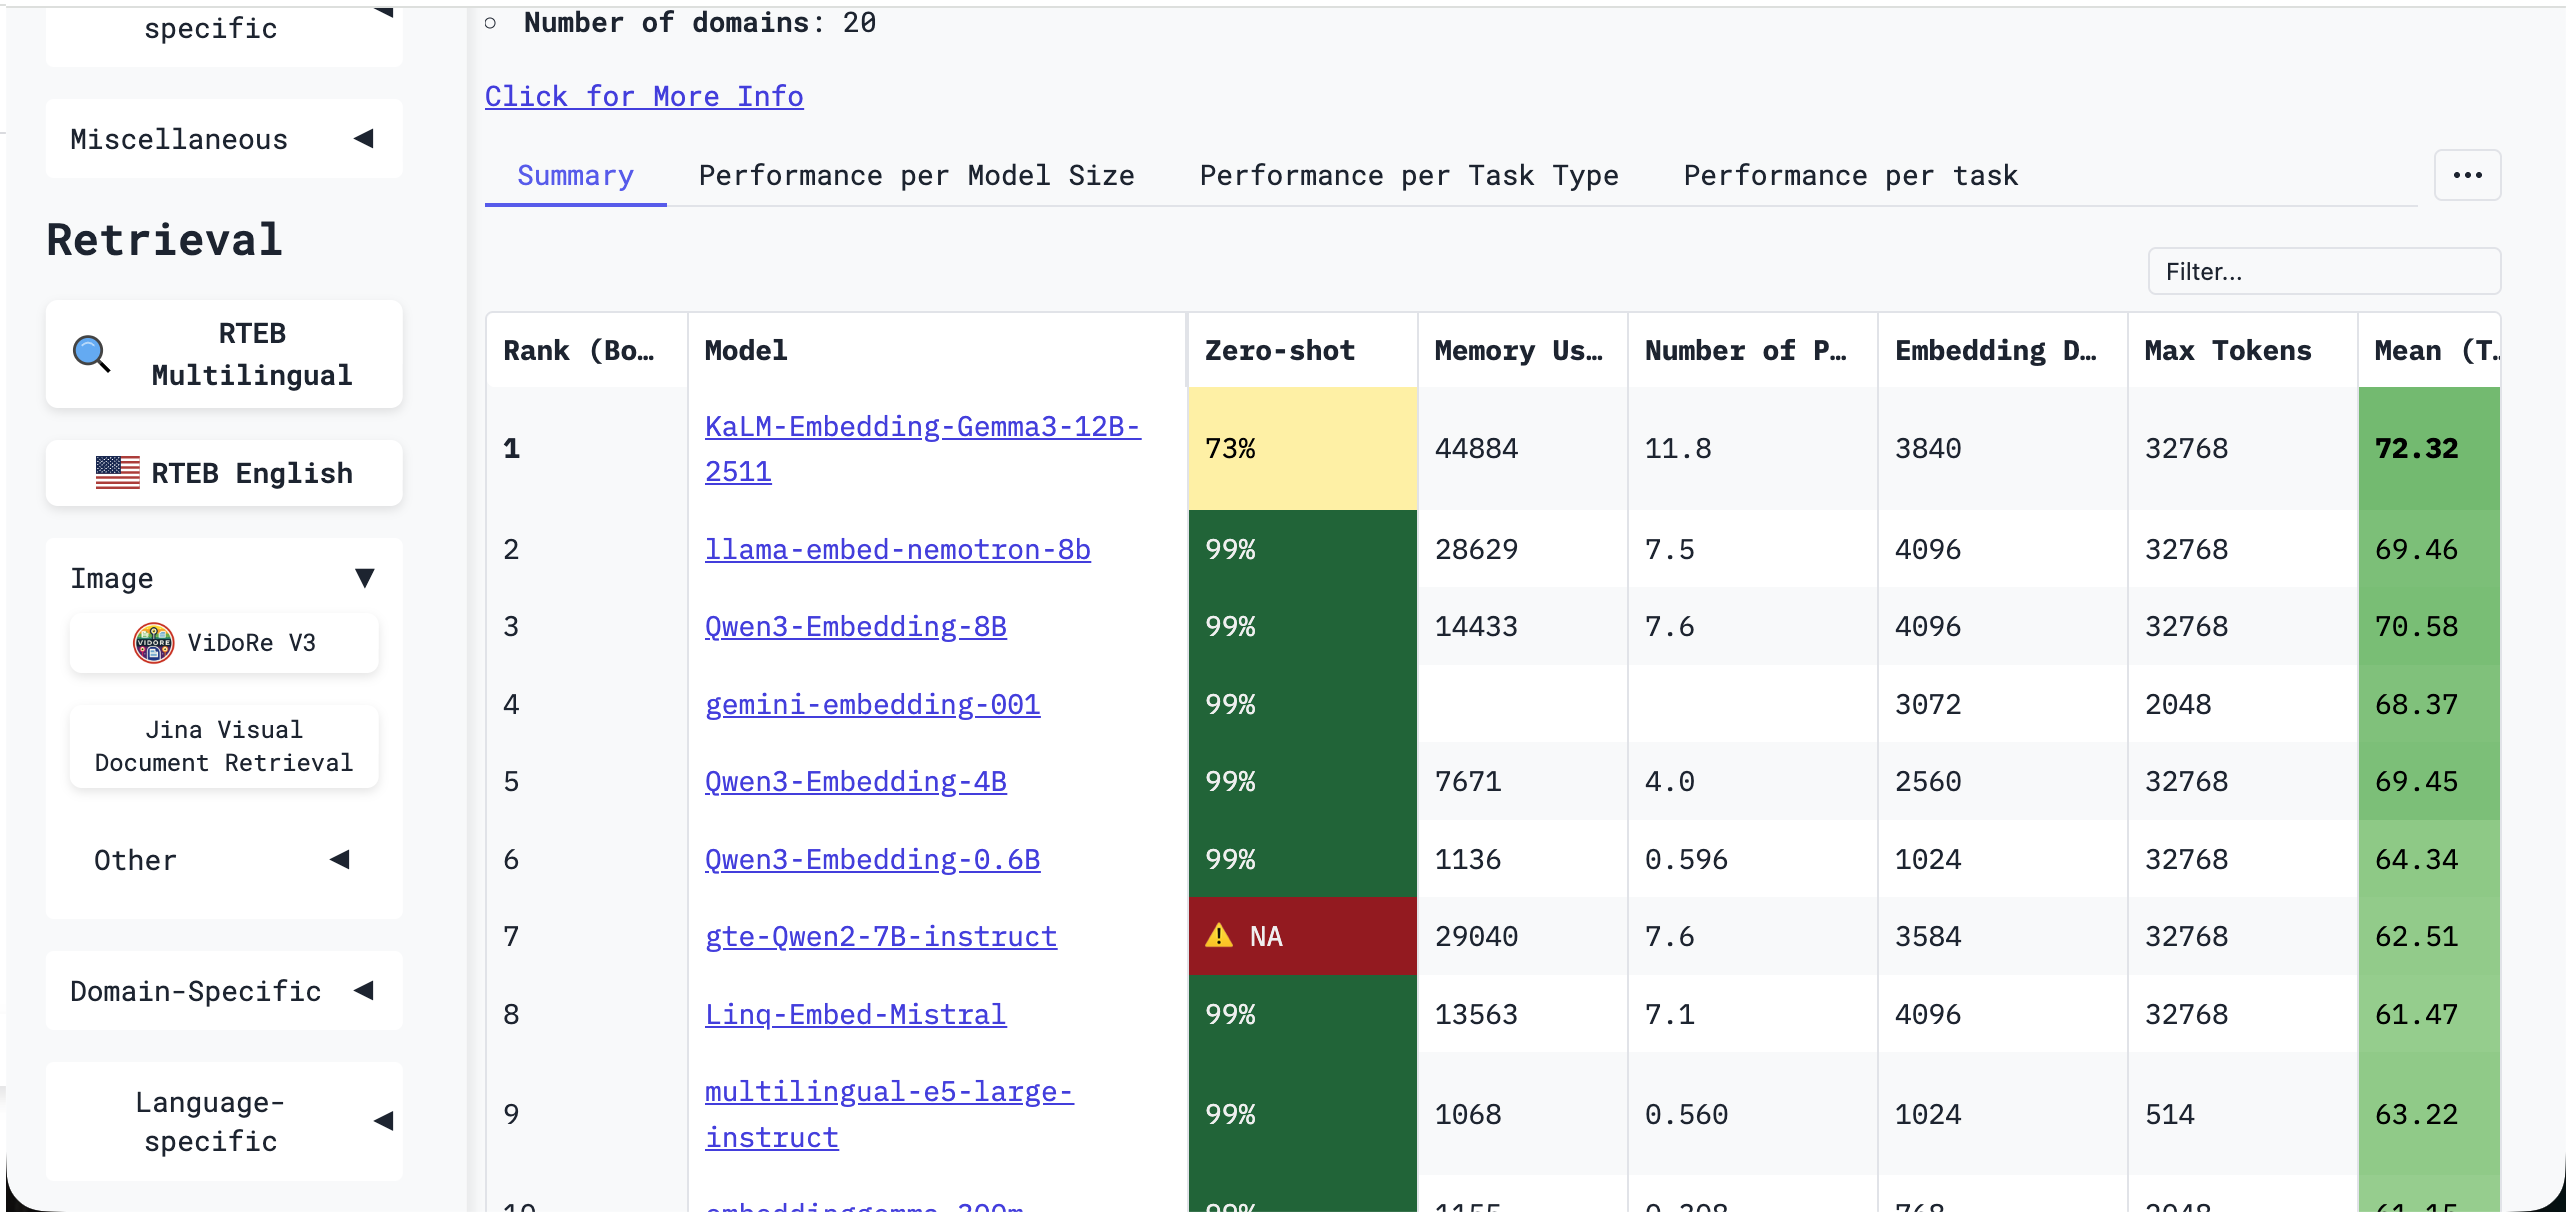Sort by the Zero-shot column header
The width and height of the screenshot is (2566, 1212).
[1280, 351]
